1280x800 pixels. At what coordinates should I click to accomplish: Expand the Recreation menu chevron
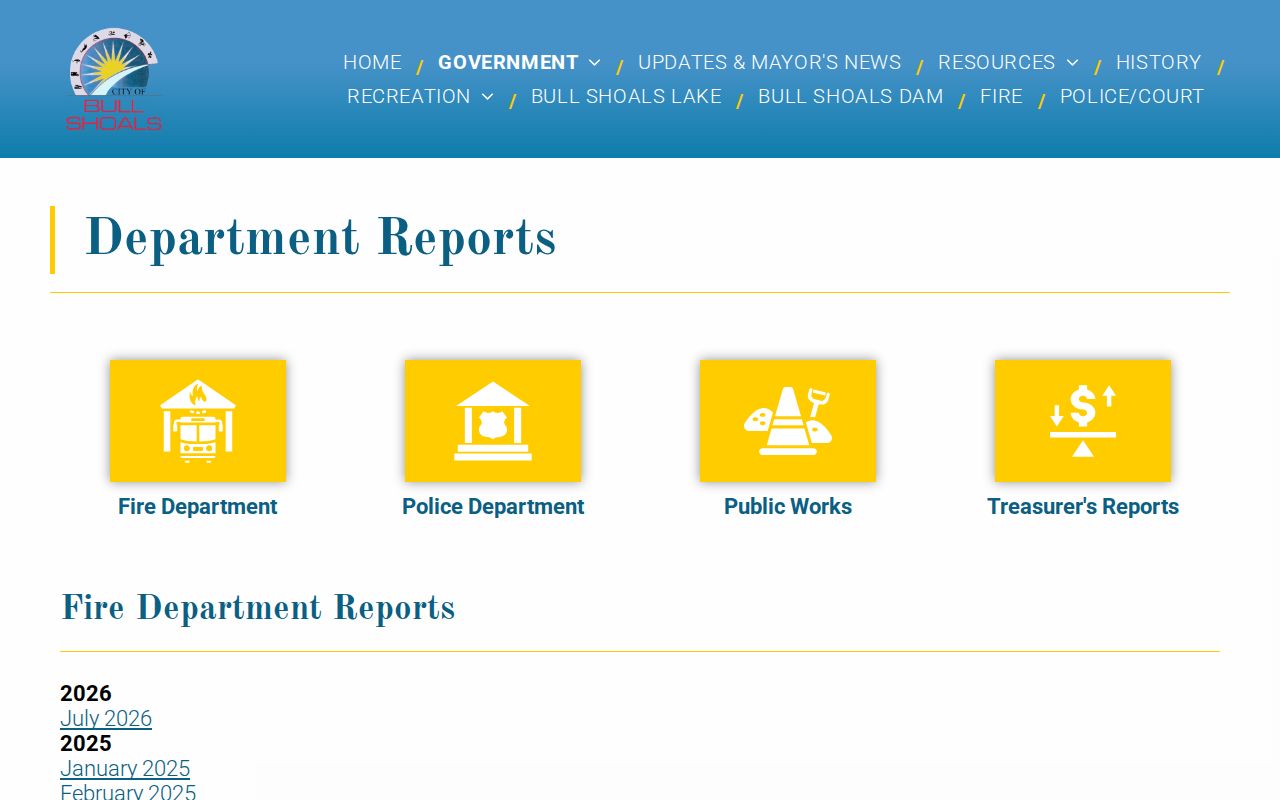pos(487,96)
